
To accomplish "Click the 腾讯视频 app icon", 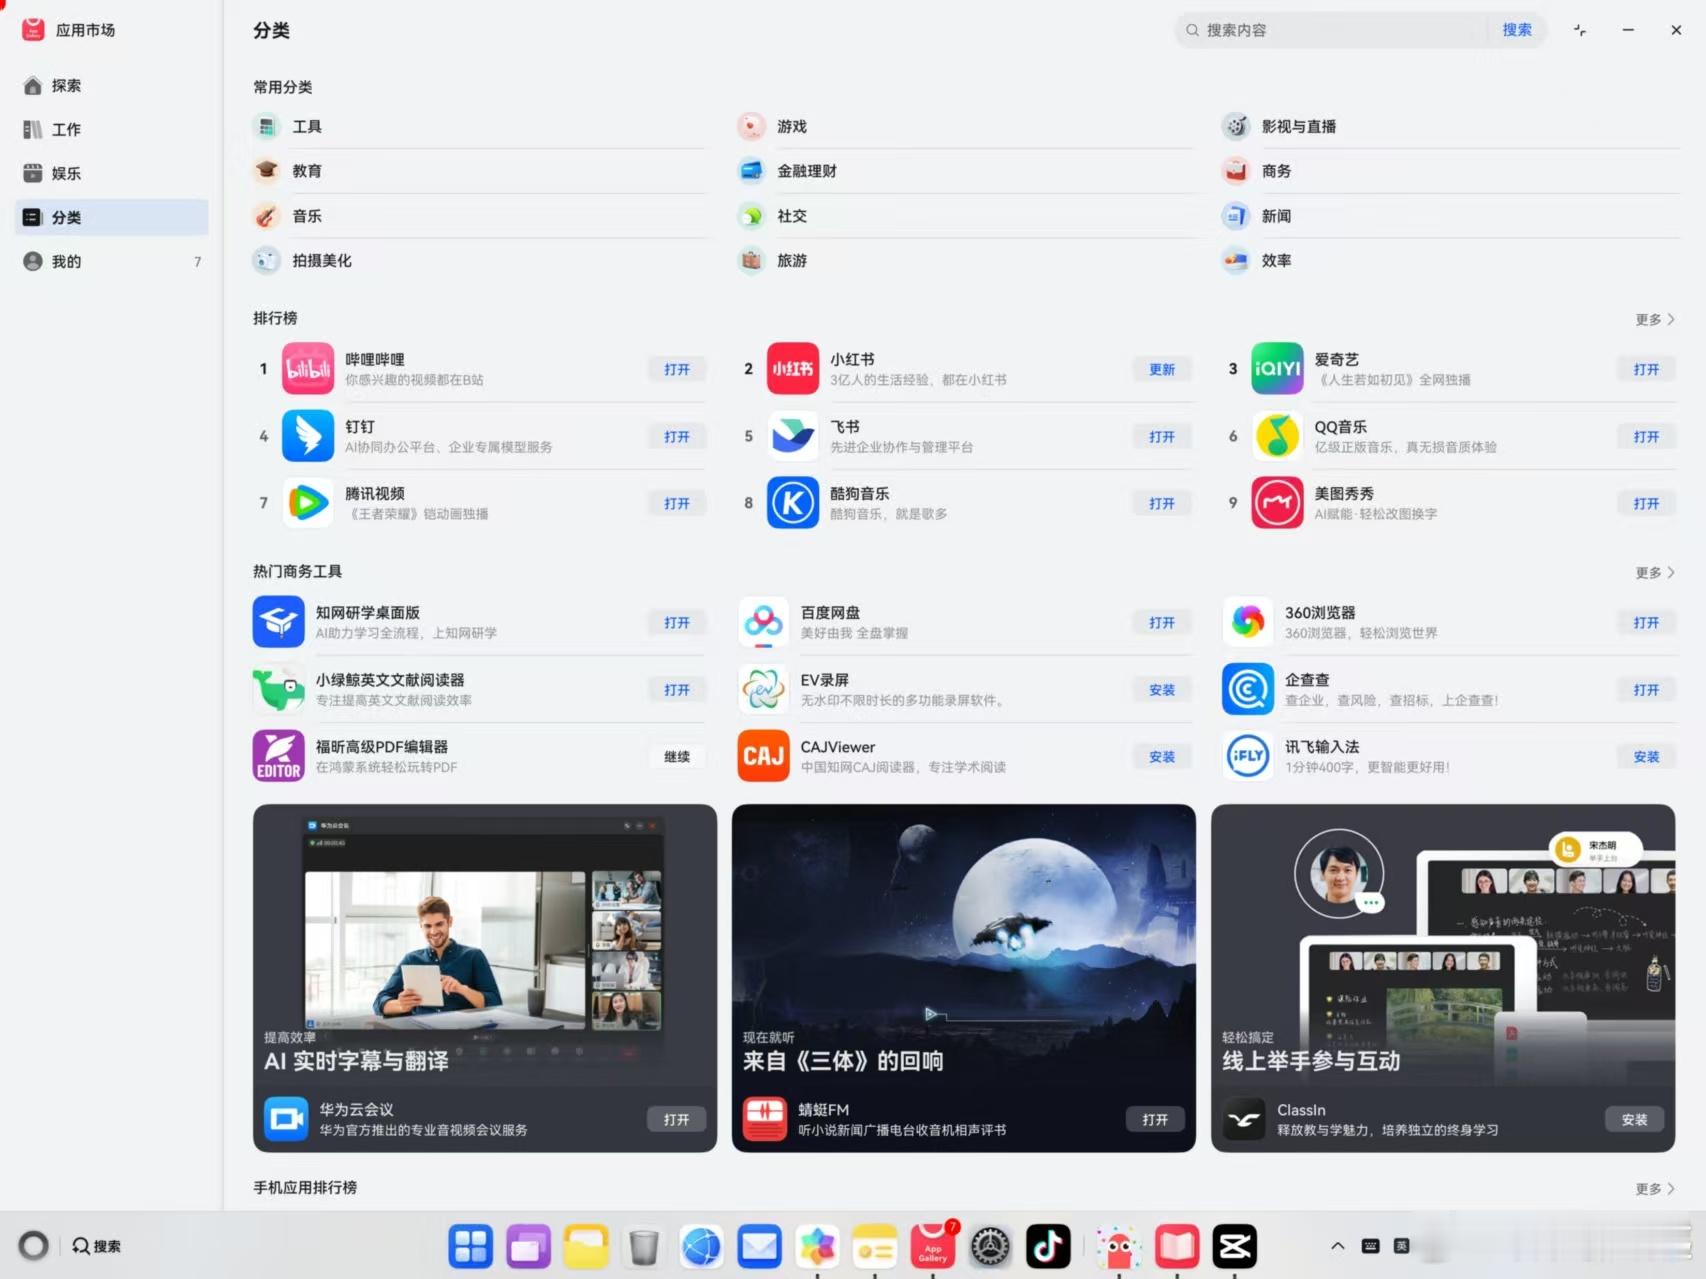I will point(308,503).
